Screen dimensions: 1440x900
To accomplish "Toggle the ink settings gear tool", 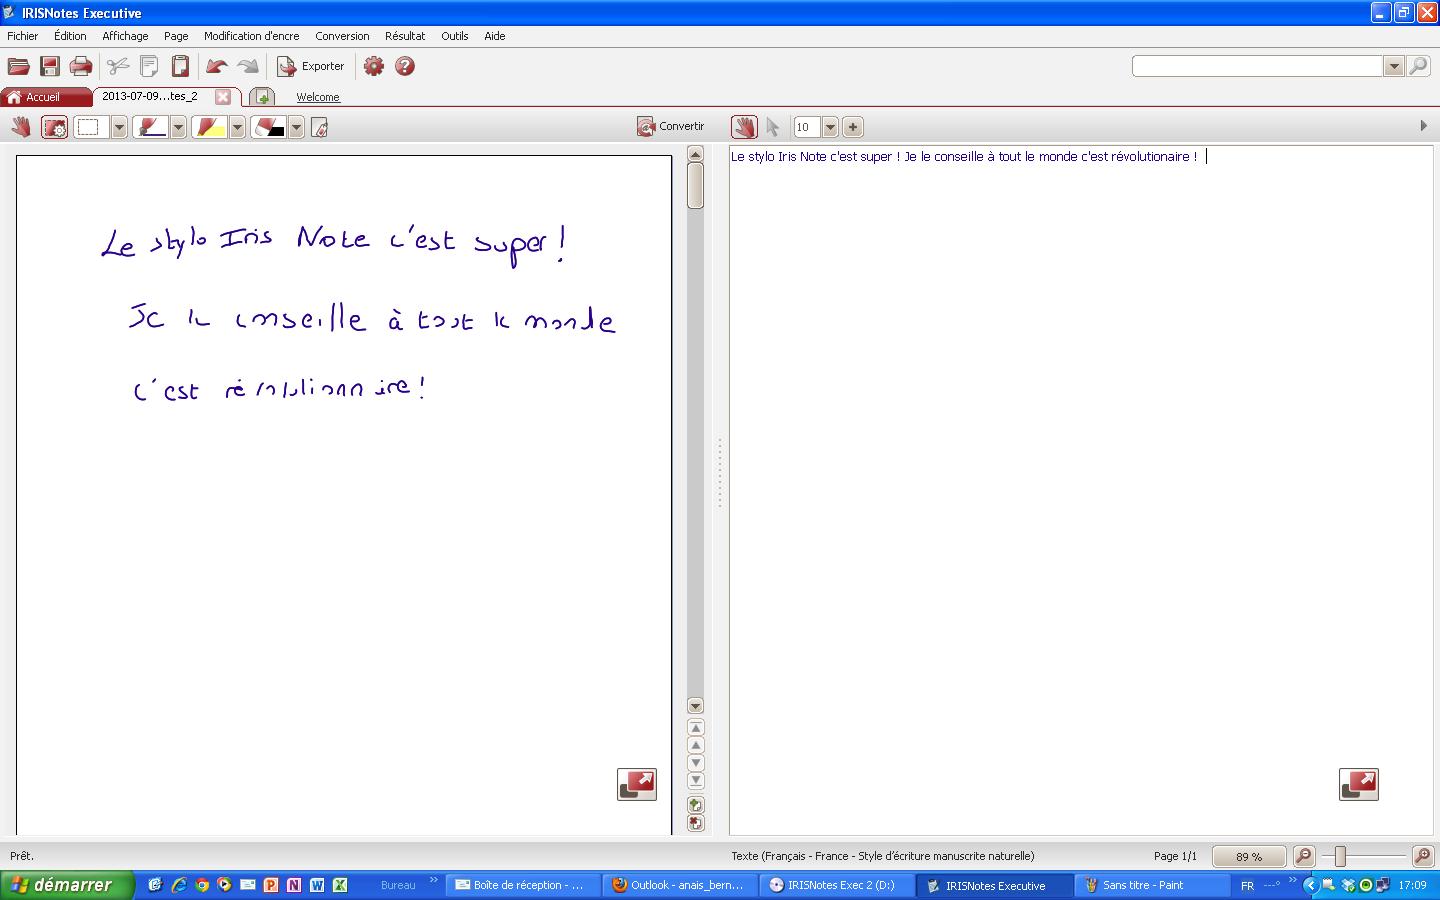I will pyautogui.click(x=54, y=127).
